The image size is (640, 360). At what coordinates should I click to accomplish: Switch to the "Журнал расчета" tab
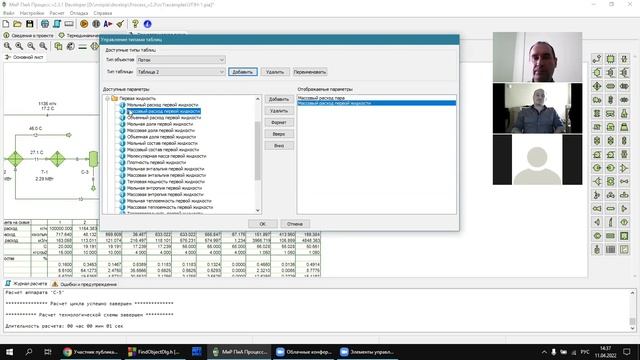[26, 284]
